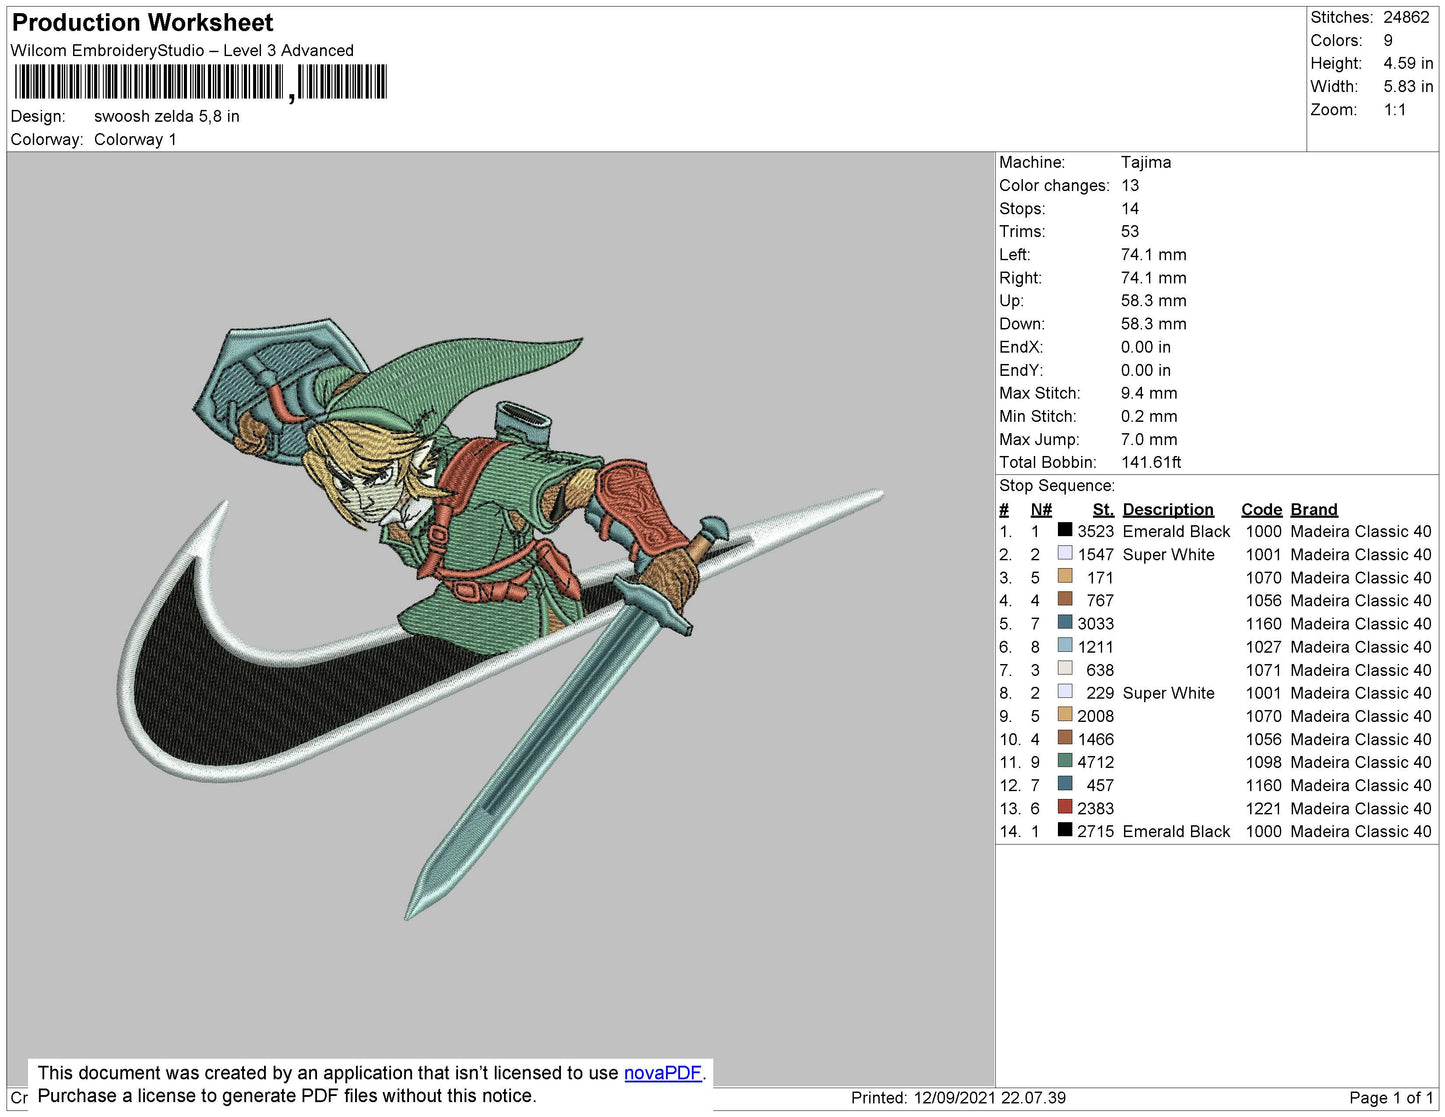This screenshot has width=1445, height=1117.
Task: Select the red swatch in stop row 13
Action: pyautogui.click(x=1065, y=808)
